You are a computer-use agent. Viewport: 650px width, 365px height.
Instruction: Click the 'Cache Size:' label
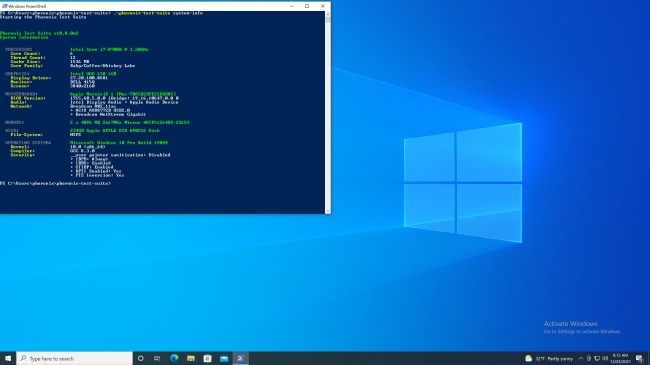click(x=25, y=61)
